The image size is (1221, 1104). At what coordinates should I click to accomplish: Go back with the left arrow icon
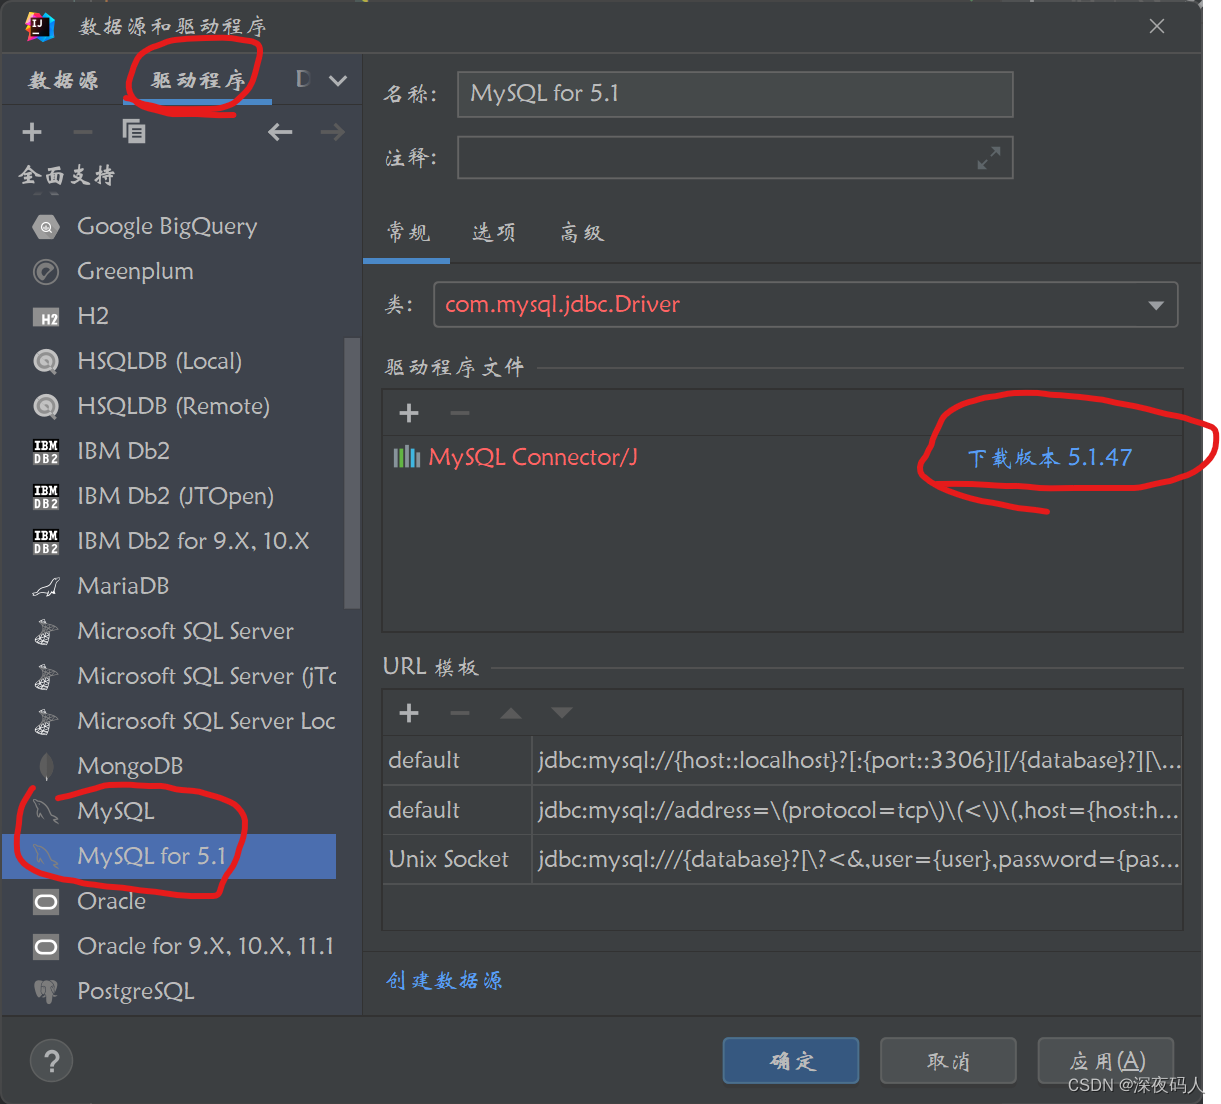[x=280, y=132]
